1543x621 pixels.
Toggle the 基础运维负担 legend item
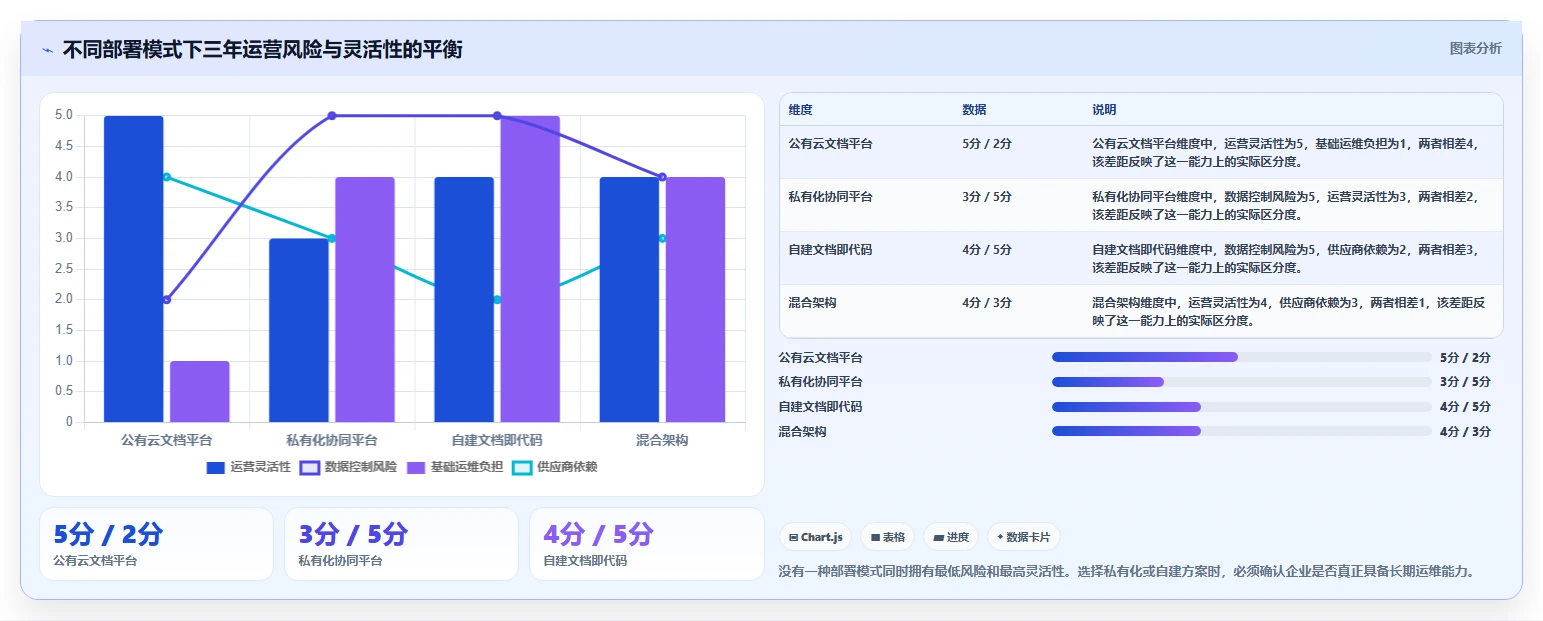tap(455, 467)
